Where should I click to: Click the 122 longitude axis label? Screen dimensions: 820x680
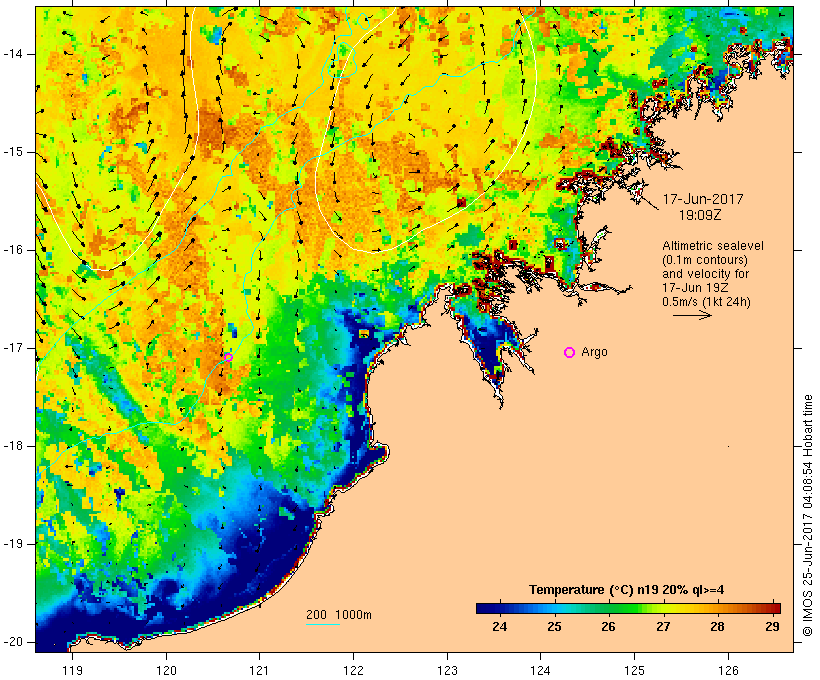pos(354,670)
